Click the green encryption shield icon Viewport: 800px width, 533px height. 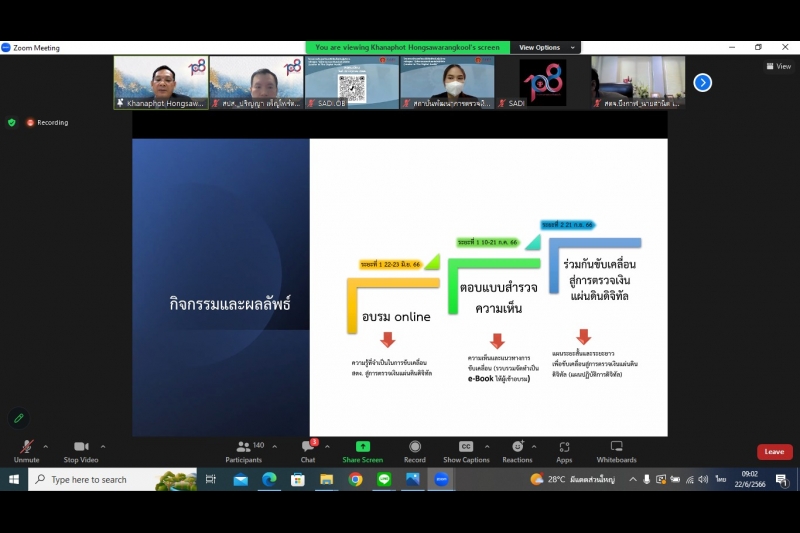[x=12, y=122]
